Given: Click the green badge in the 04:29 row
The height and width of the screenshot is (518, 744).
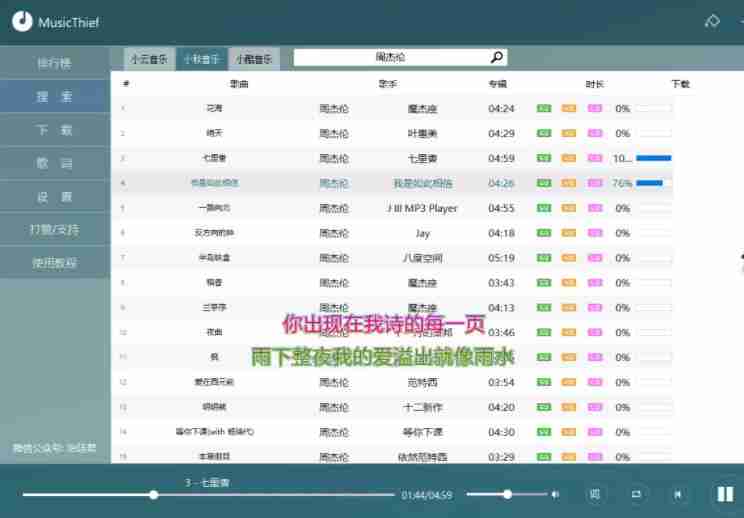Looking at the screenshot, I should (544, 133).
